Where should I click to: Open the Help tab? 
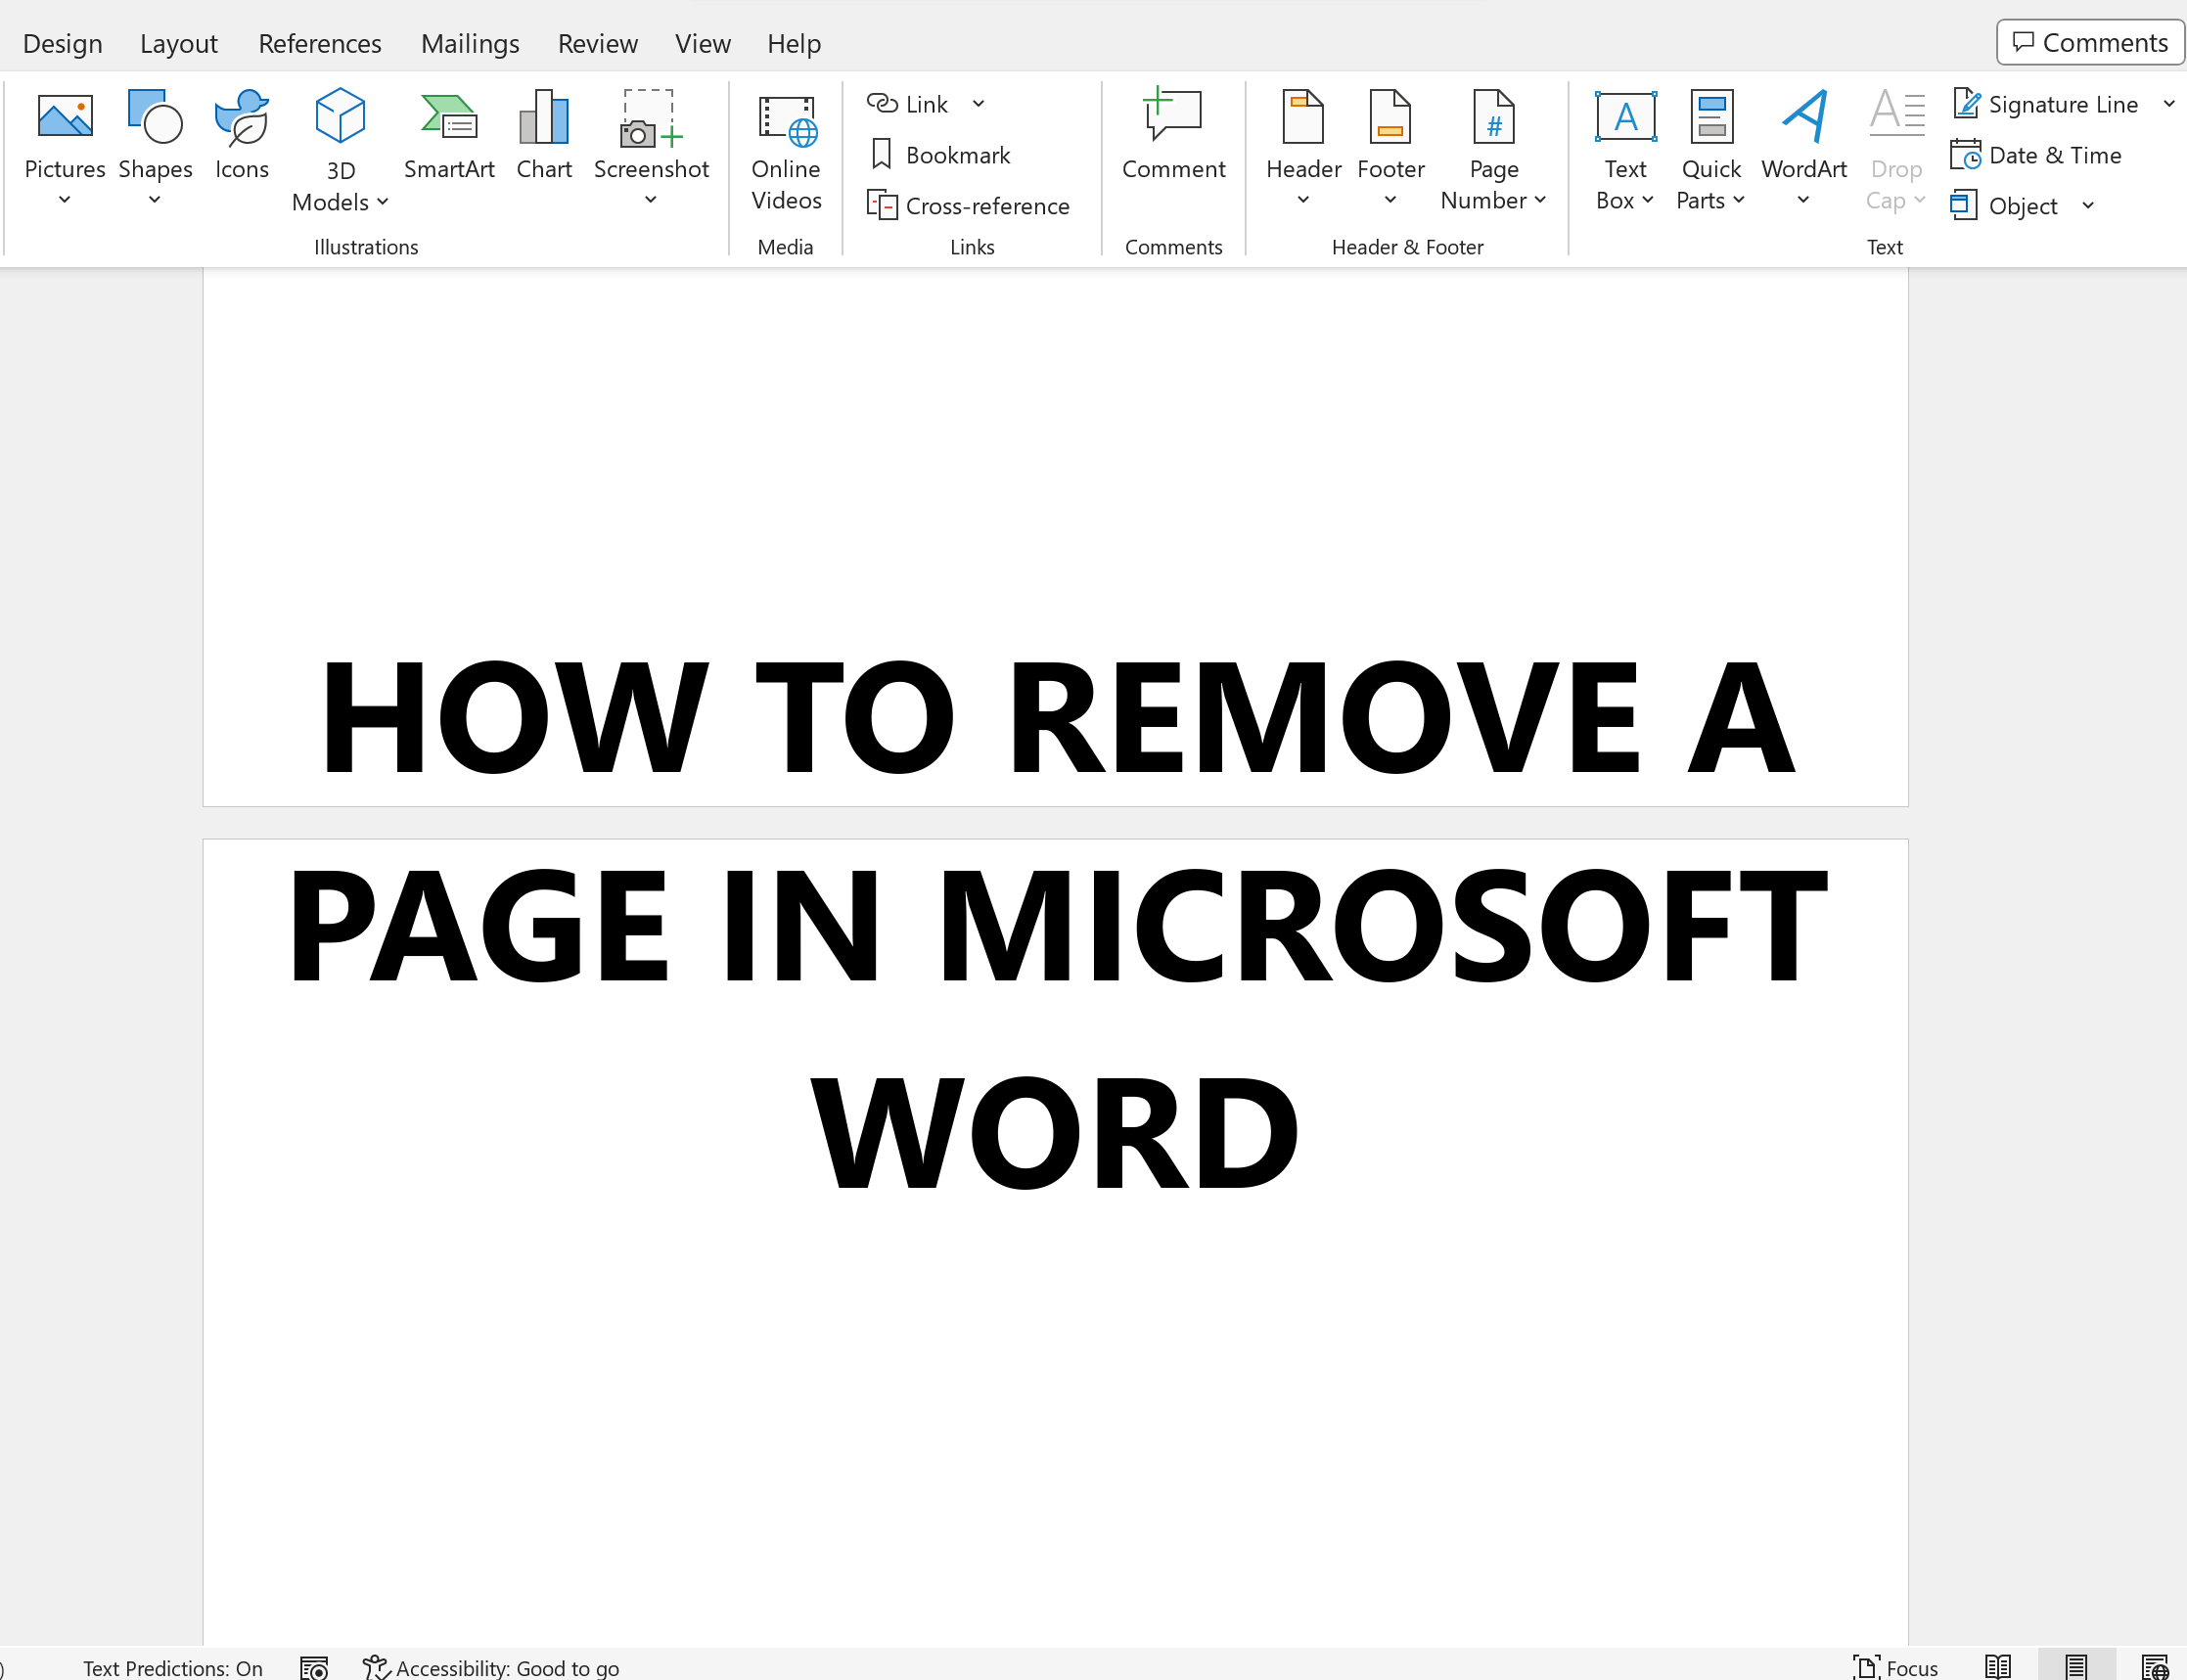(x=794, y=44)
